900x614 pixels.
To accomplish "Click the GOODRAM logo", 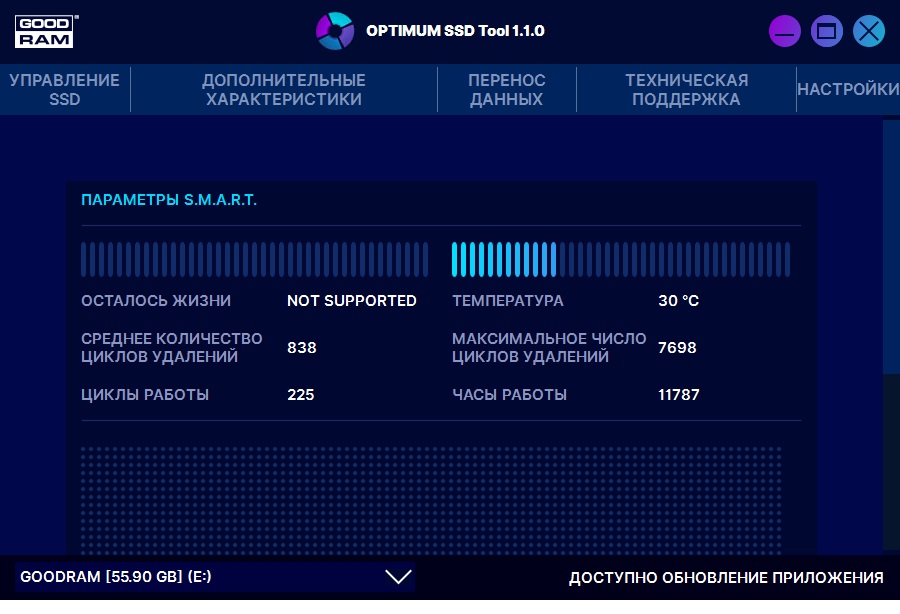I will pyautogui.click(x=45, y=31).
